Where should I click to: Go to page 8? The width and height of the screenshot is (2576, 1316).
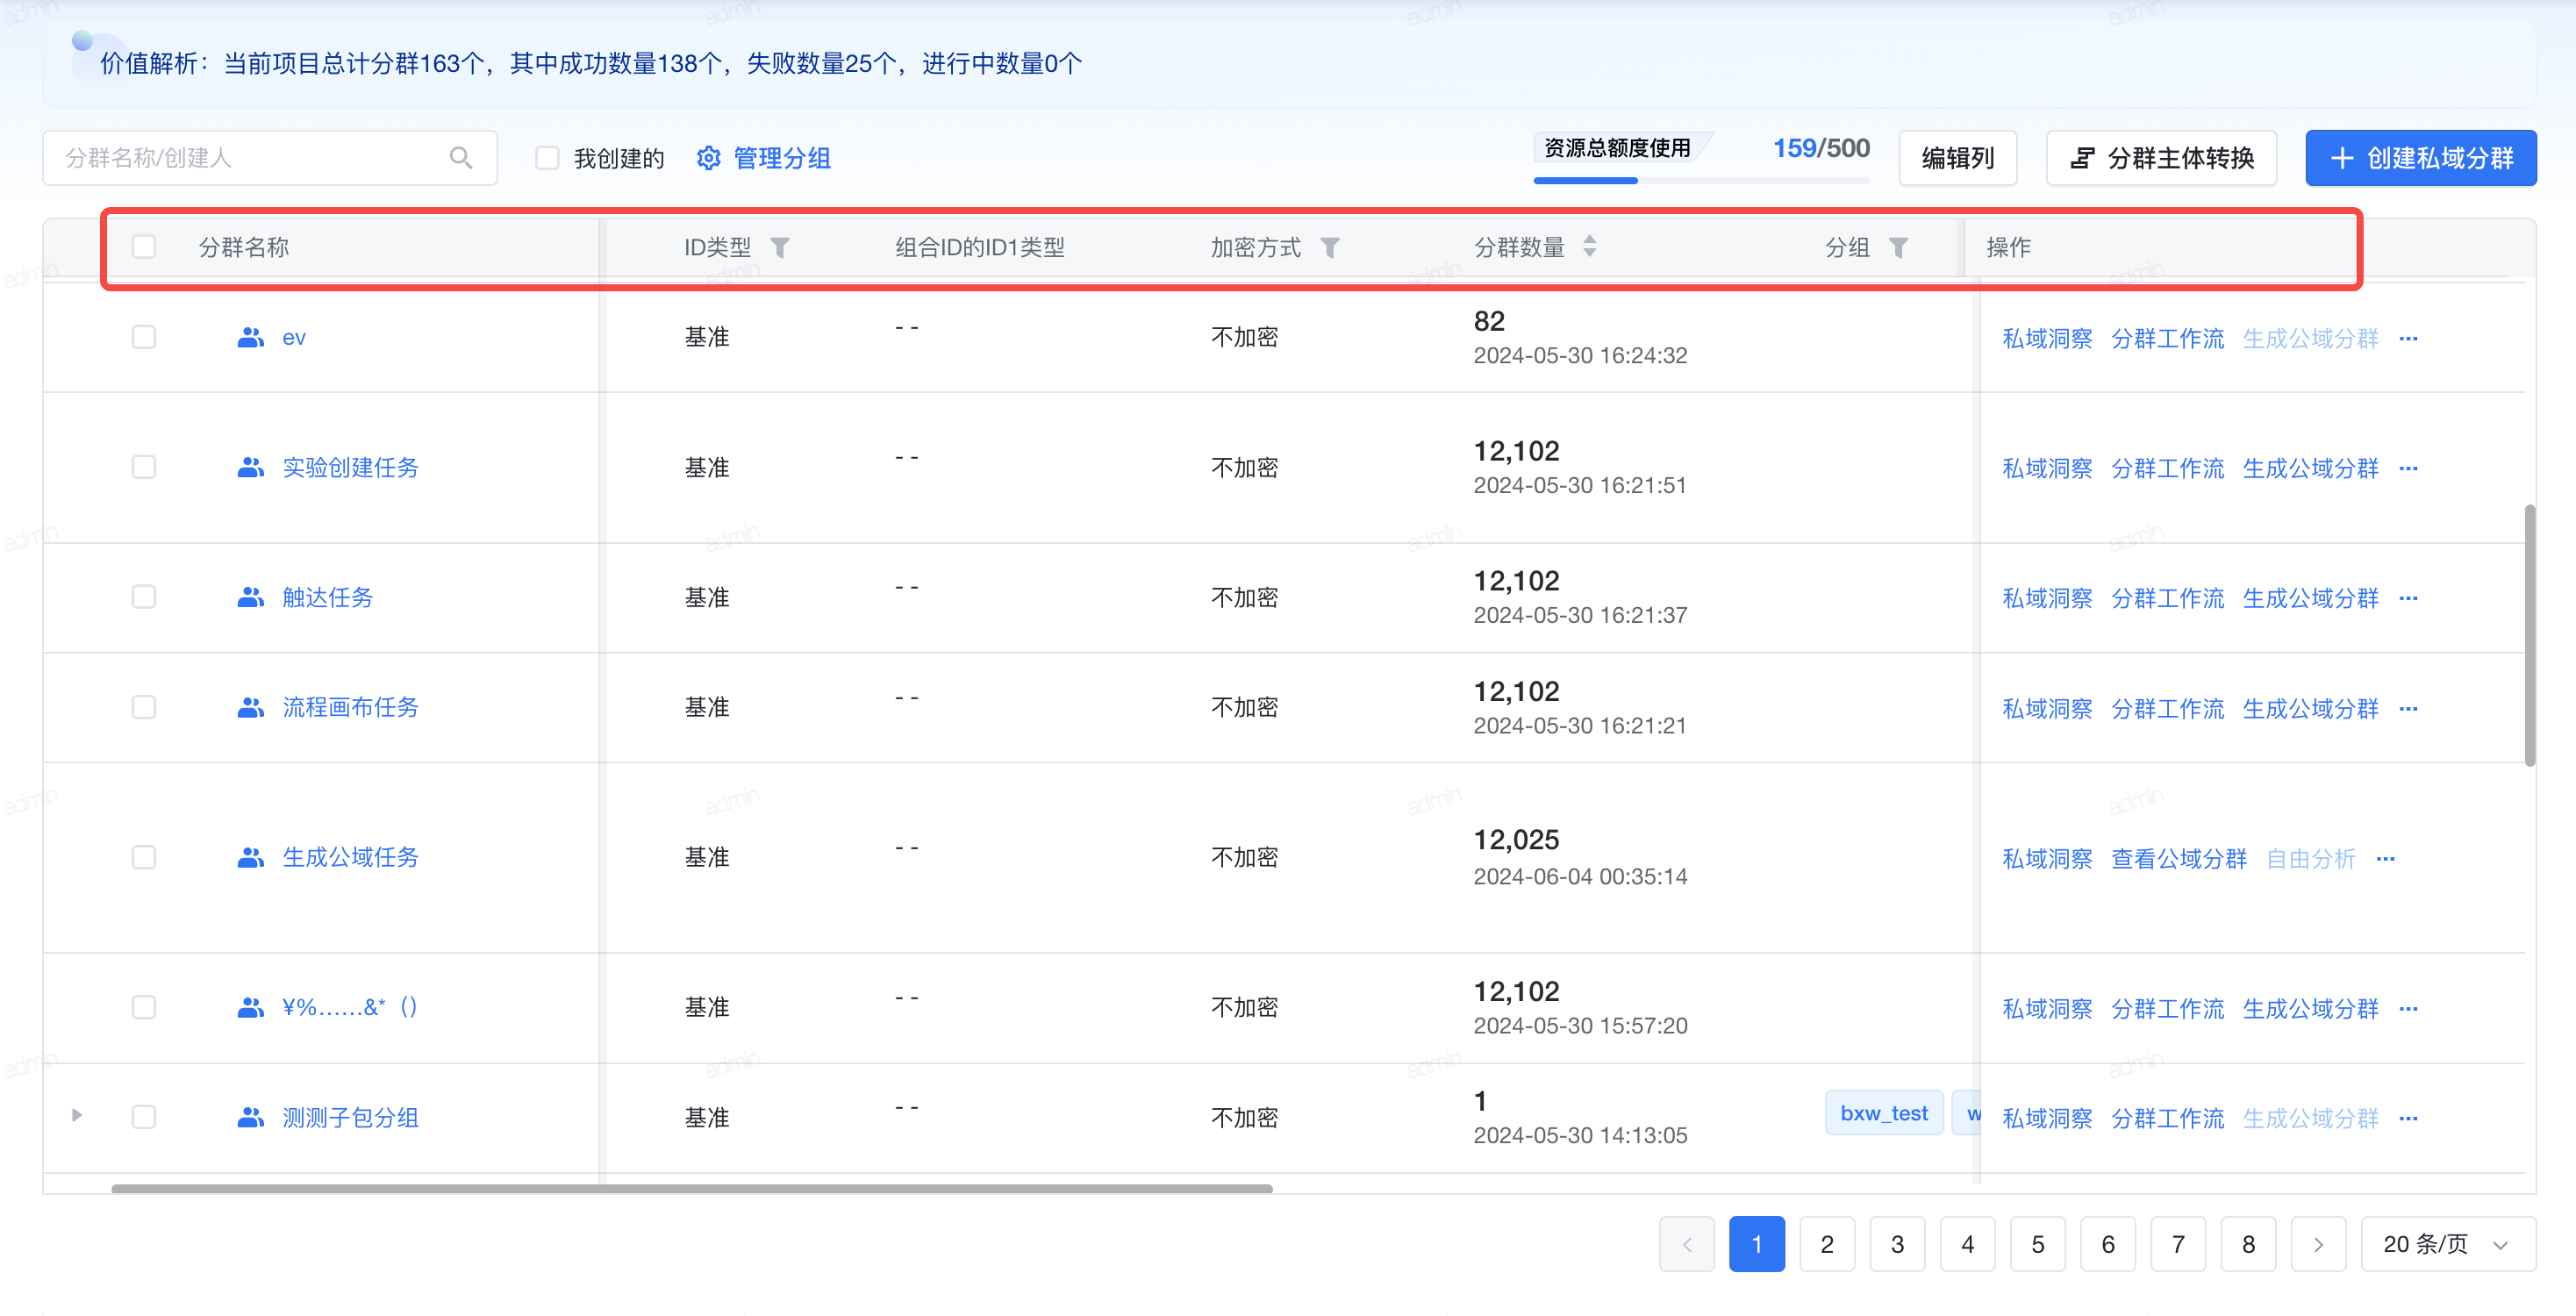(x=2248, y=1244)
